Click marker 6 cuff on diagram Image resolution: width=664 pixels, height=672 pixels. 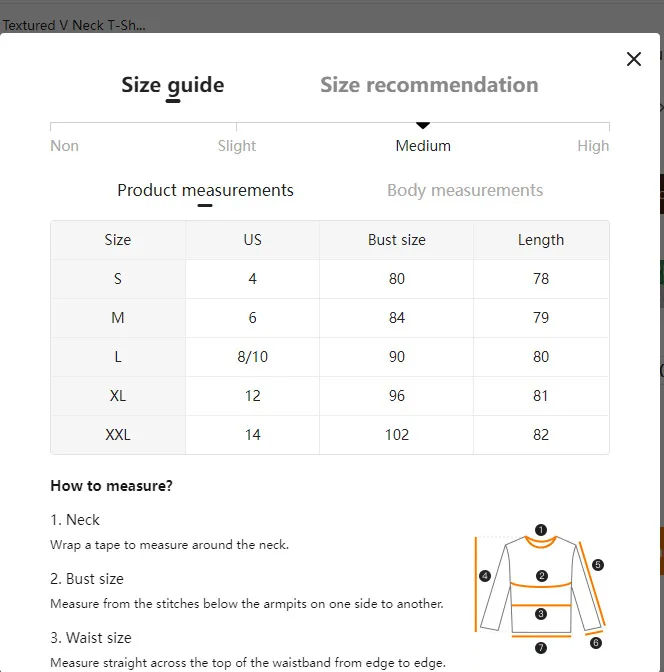595,642
